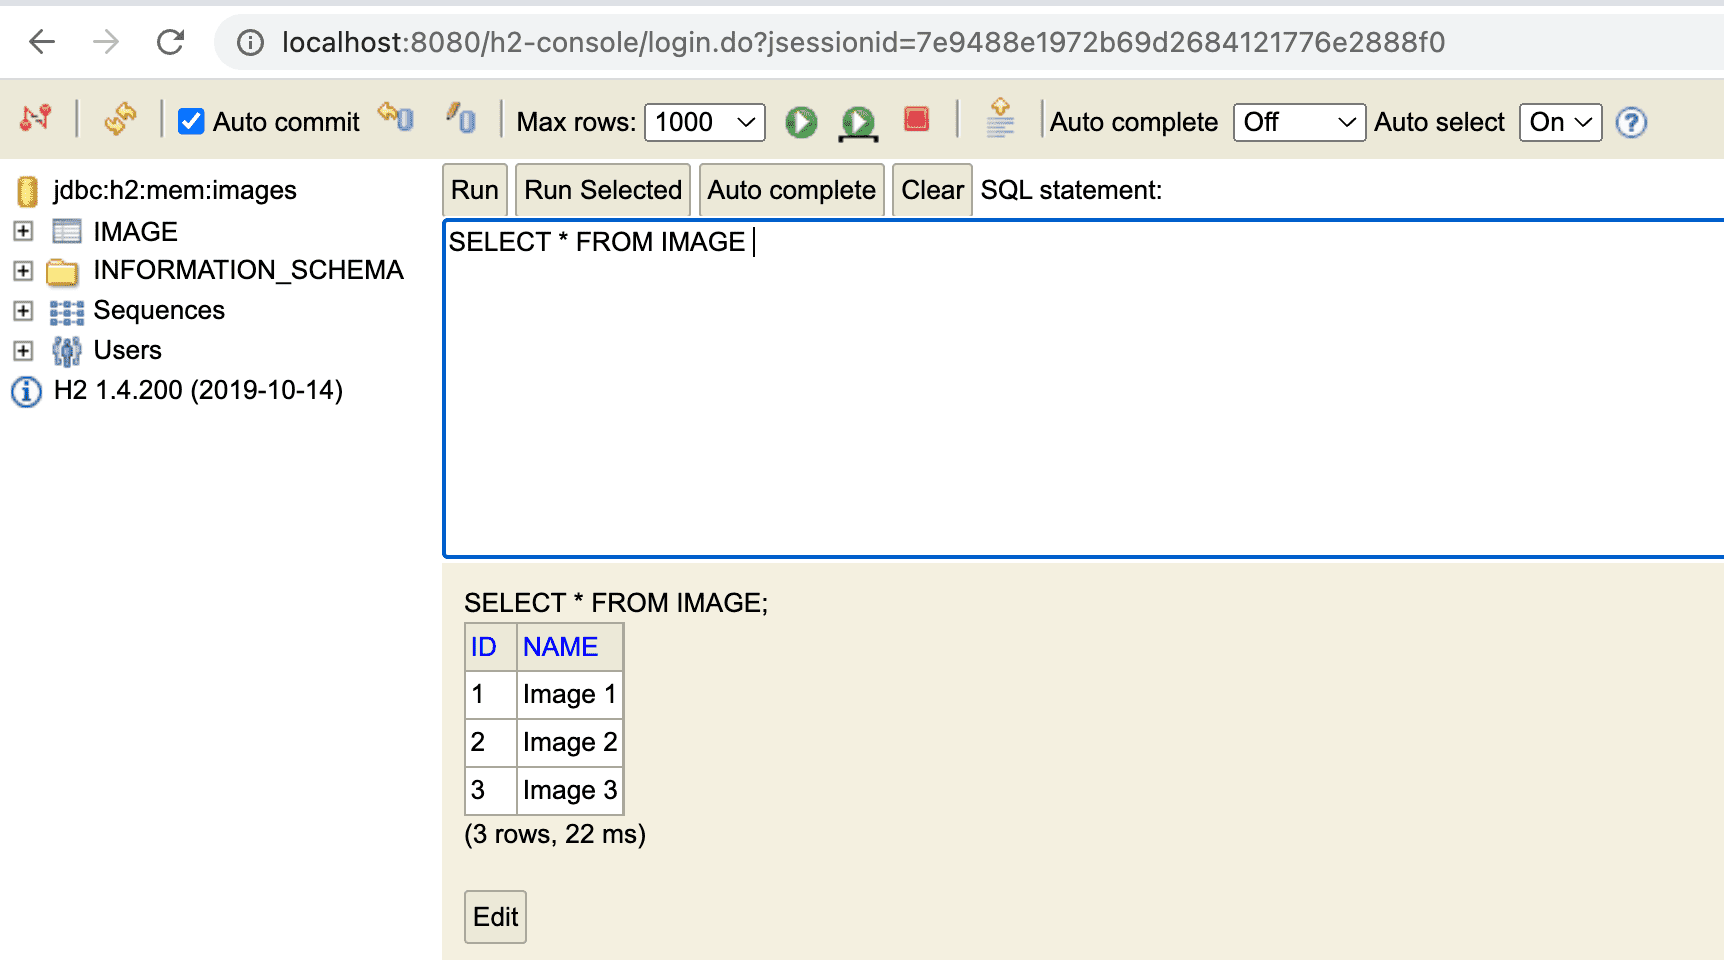
Task: Click the red Cancel statement icon
Action: tap(917, 120)
